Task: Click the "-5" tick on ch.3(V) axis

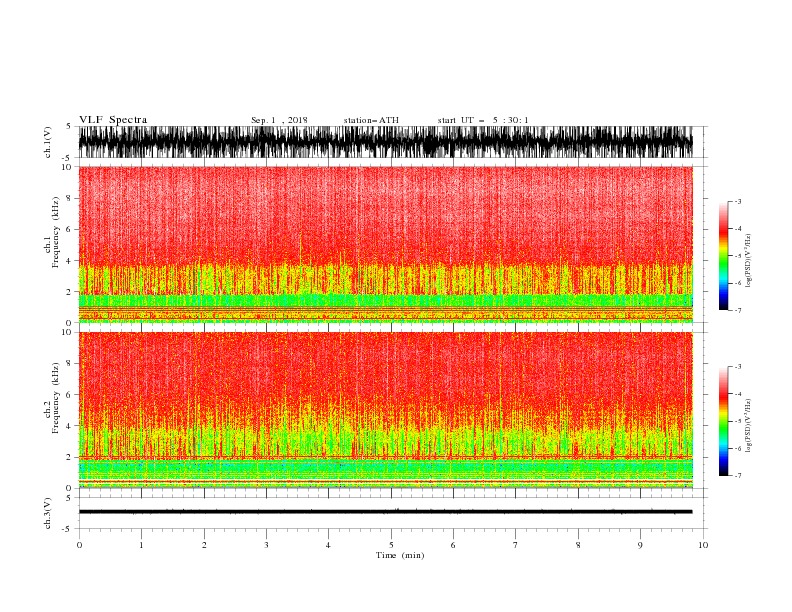Action: 68,529
